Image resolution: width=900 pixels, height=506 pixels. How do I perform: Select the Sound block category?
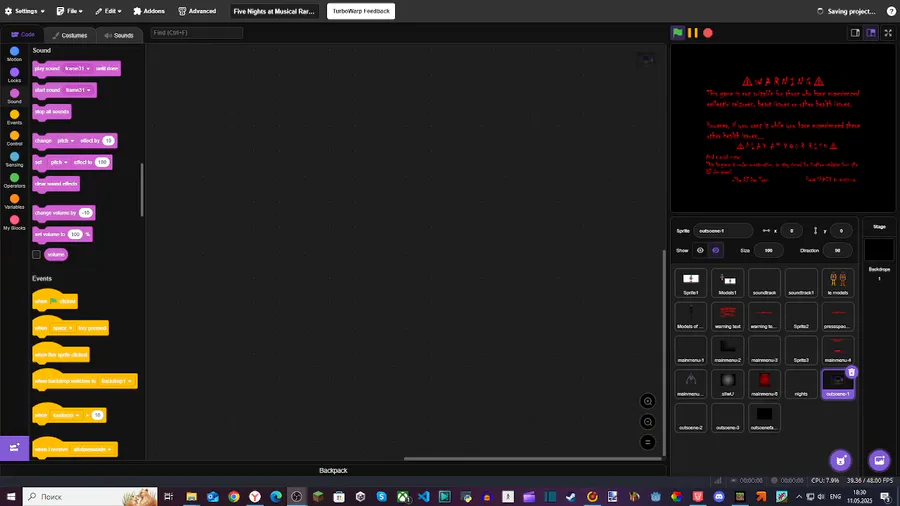pyautogui.click(x=14, y=96)
